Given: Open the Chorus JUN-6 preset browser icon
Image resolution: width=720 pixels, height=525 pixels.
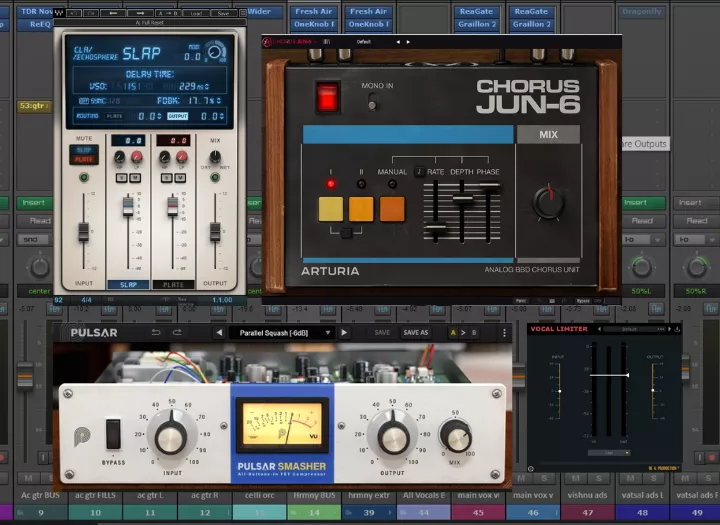Looking at the screenshot, I should point(326,42).
